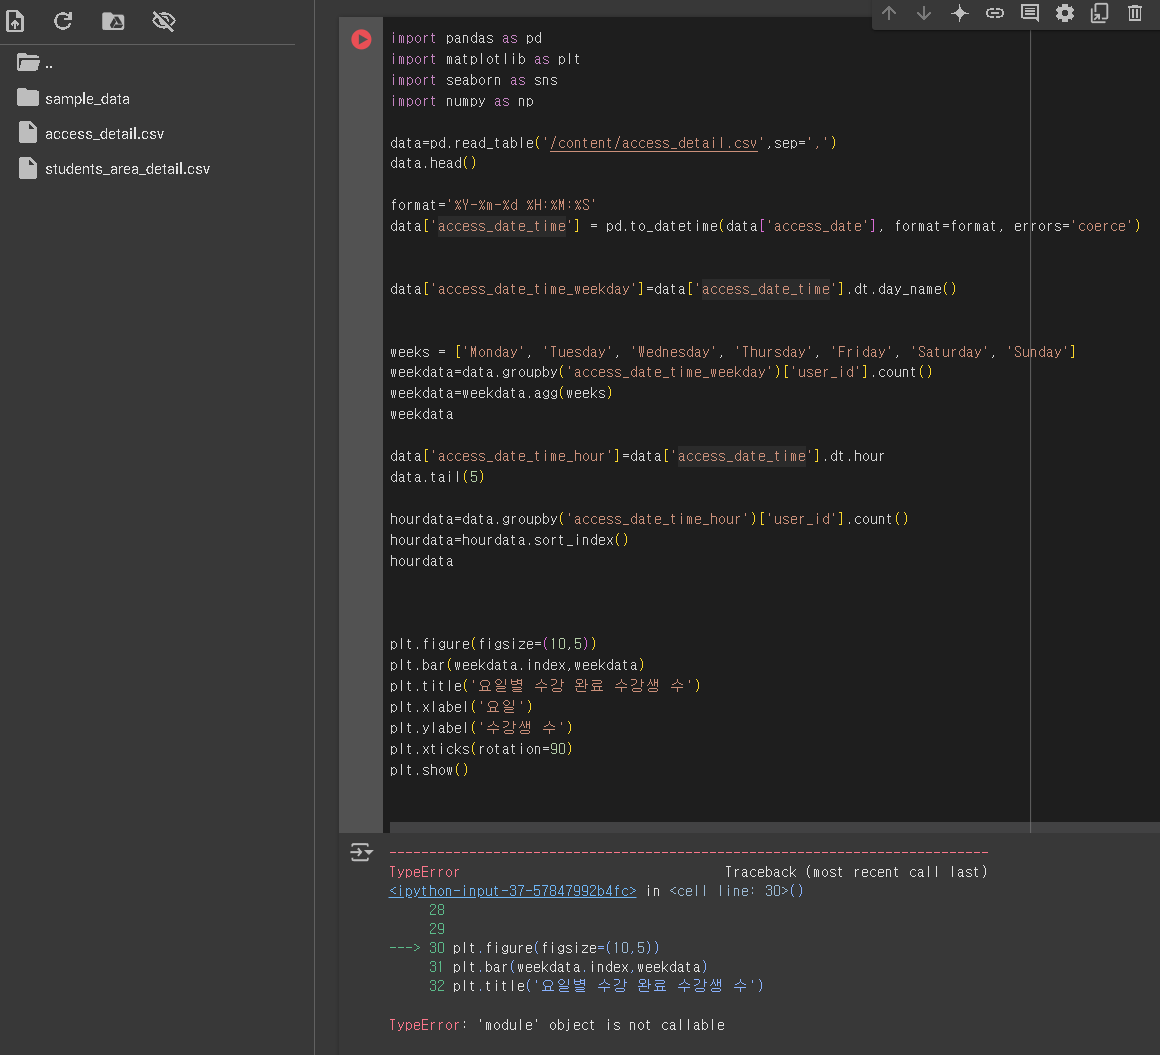Open ipython-input-37 traceback link

pos(513,891)
